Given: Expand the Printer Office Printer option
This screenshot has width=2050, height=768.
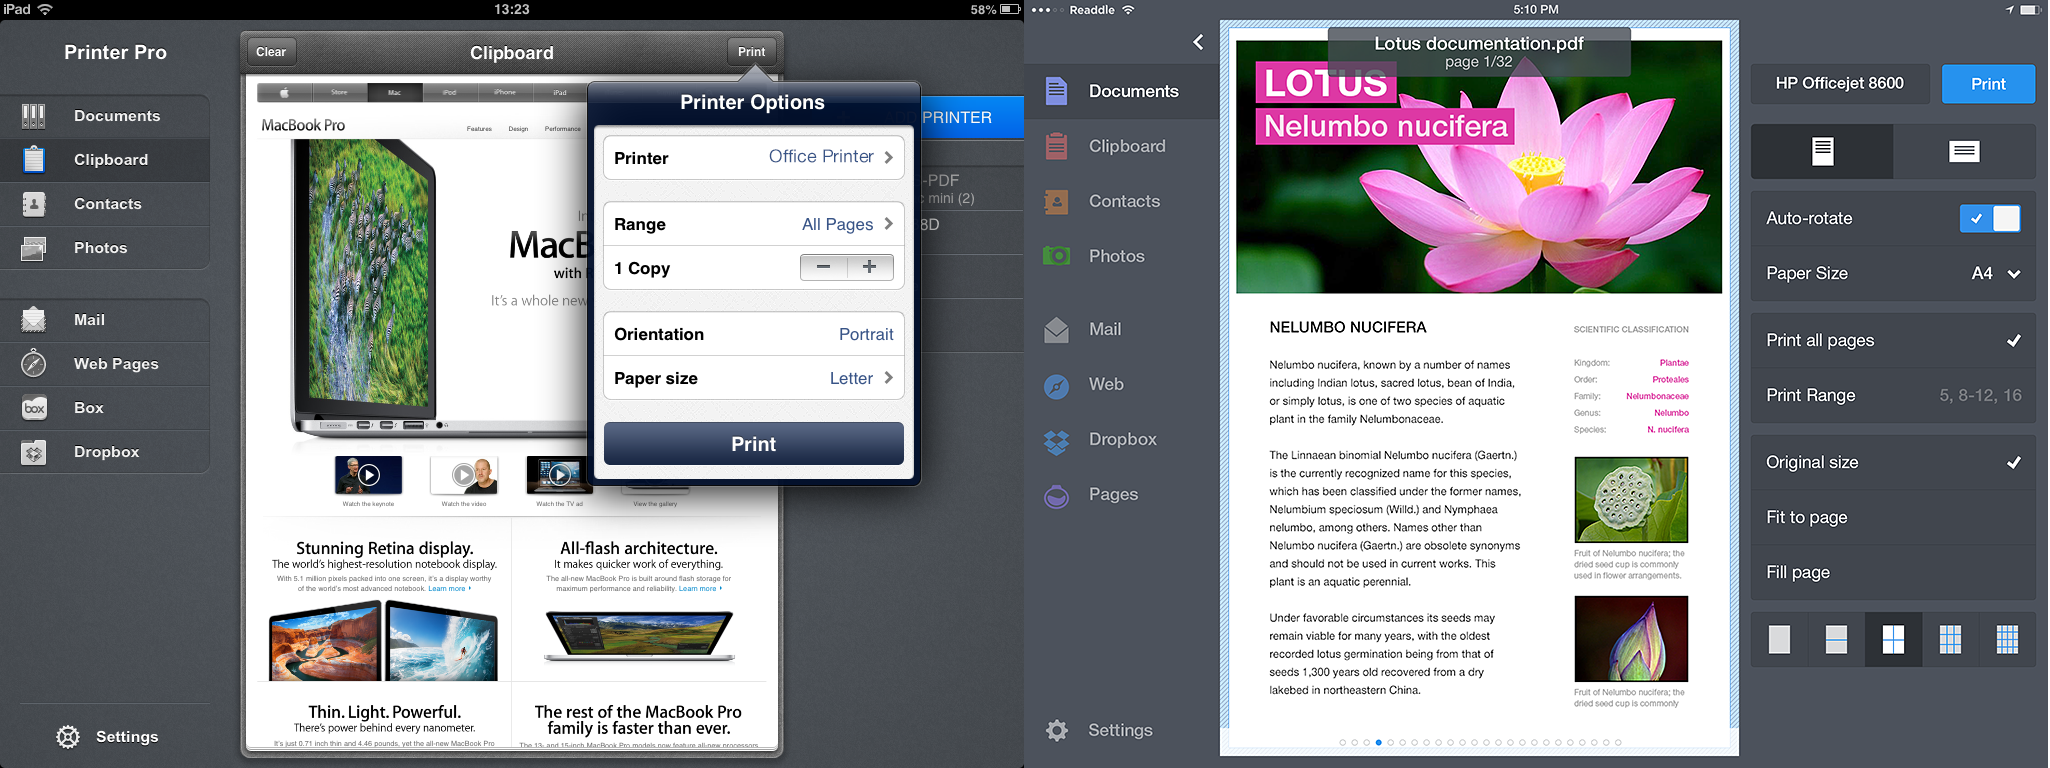Looking at the screenshot, I should (753, 158).
